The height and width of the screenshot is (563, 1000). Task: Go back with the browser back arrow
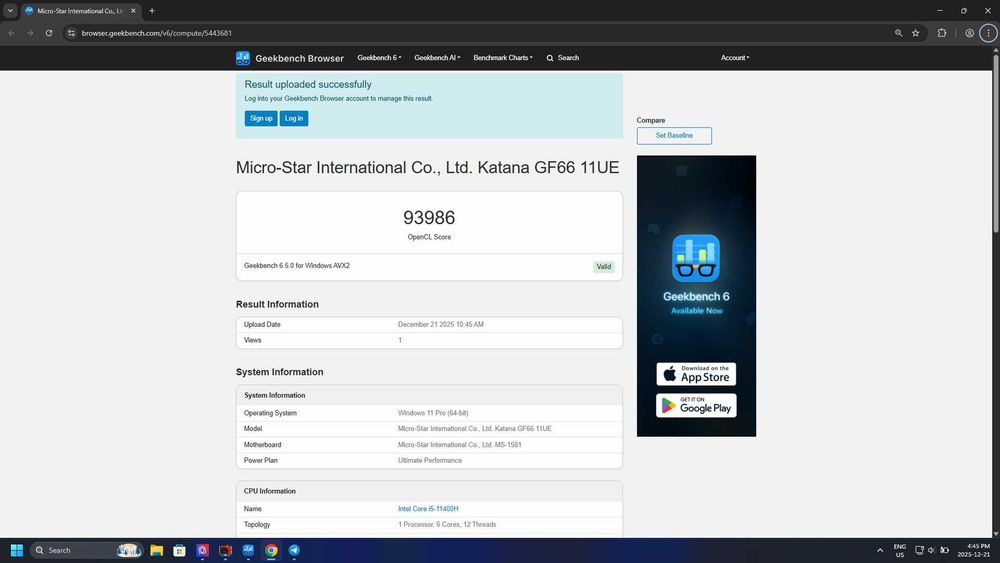pos(11,33)
